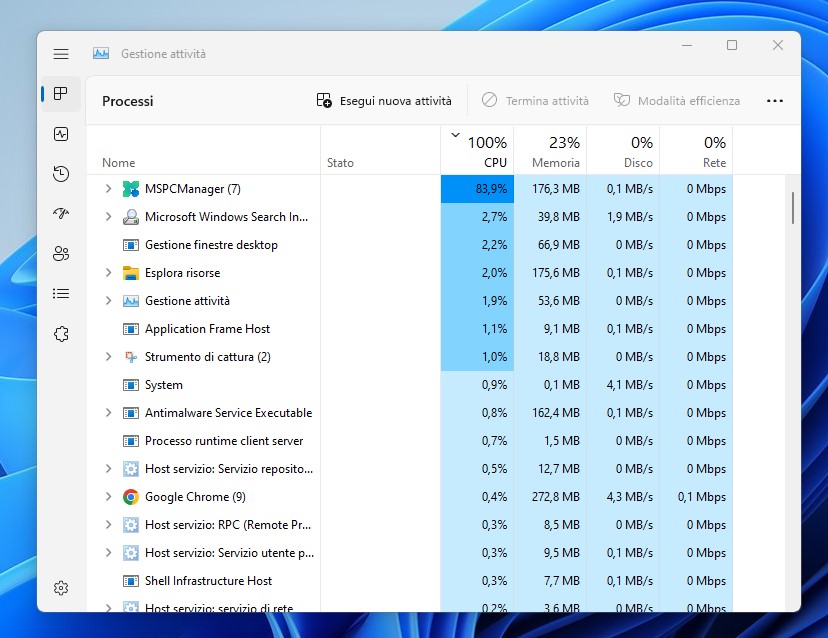Expand Host servizio: RPC group
The width and height of the screenshot is (828, 638).
108,524
